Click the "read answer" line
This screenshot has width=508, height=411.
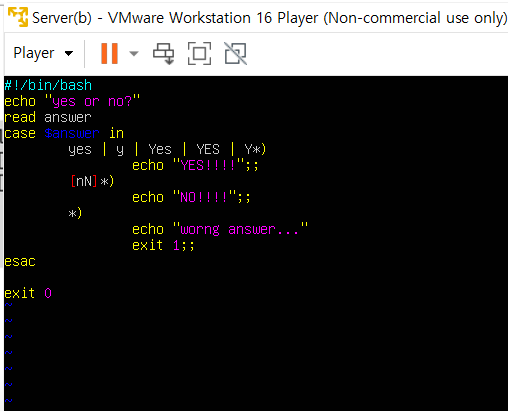pos(48,117)
